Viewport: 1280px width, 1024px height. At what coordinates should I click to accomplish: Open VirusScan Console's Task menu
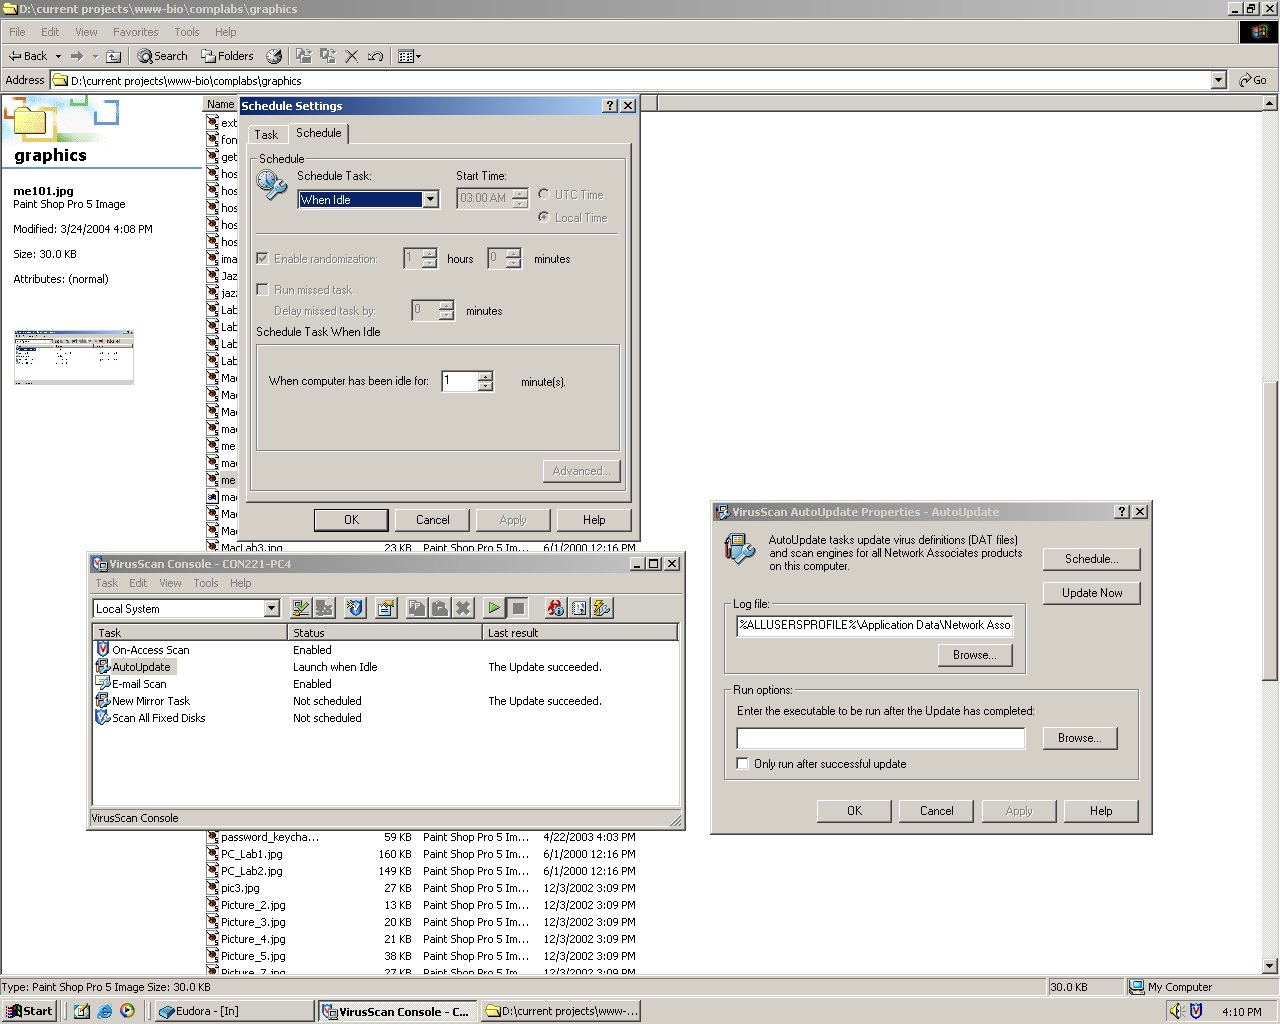pyautogui.click(x=106, y=583)
